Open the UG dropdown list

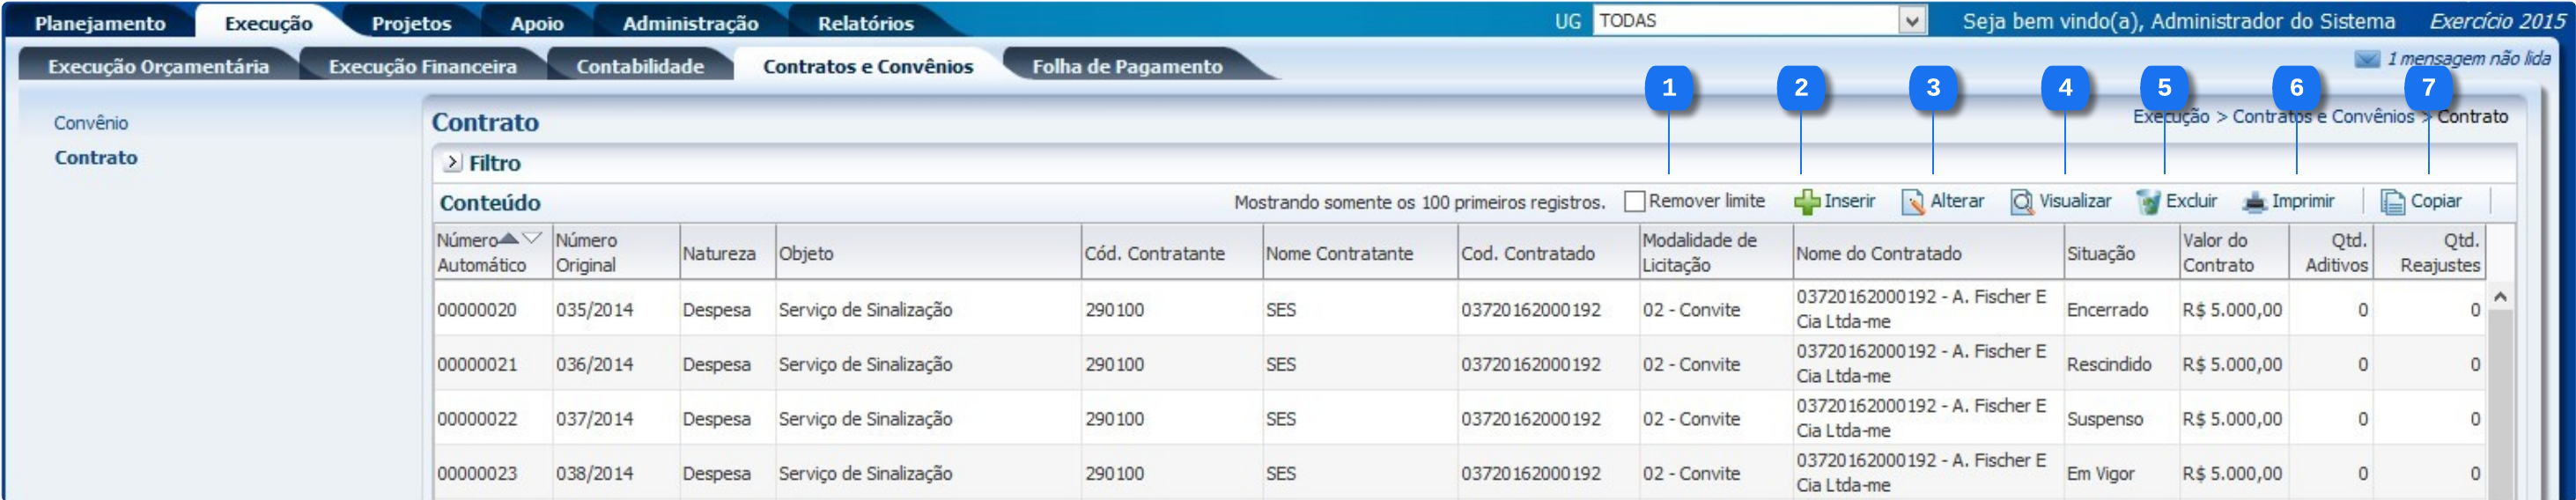(1911, 21)
